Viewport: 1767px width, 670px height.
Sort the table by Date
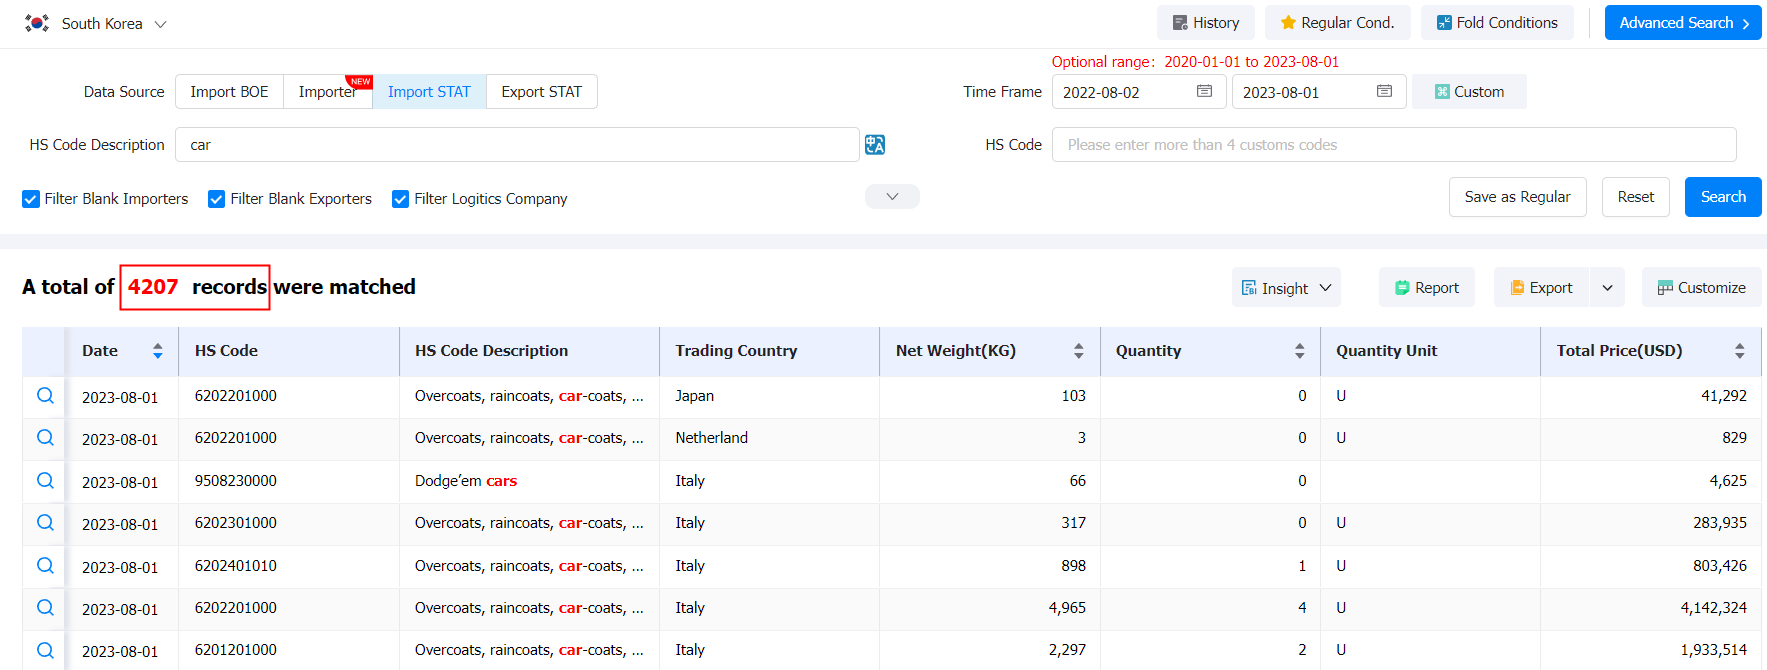[158, 351]
